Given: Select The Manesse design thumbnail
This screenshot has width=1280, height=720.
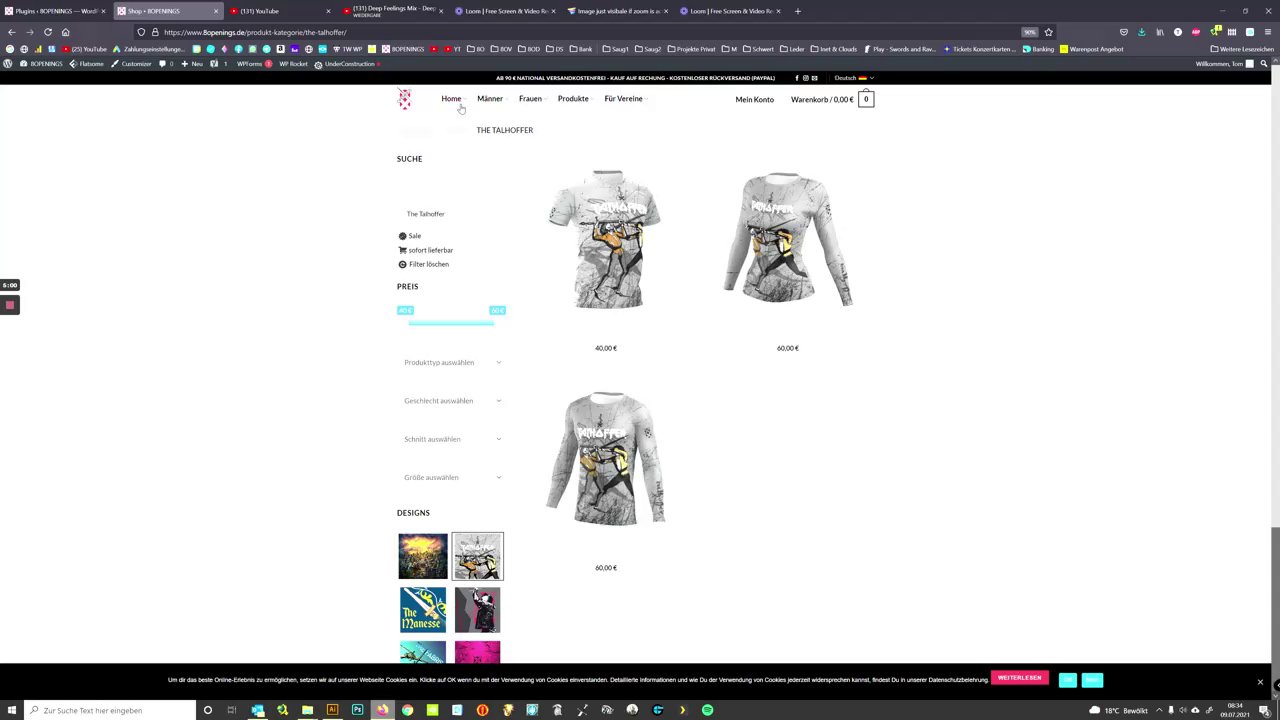Looking at the screenshot, I should coord(423,610).
